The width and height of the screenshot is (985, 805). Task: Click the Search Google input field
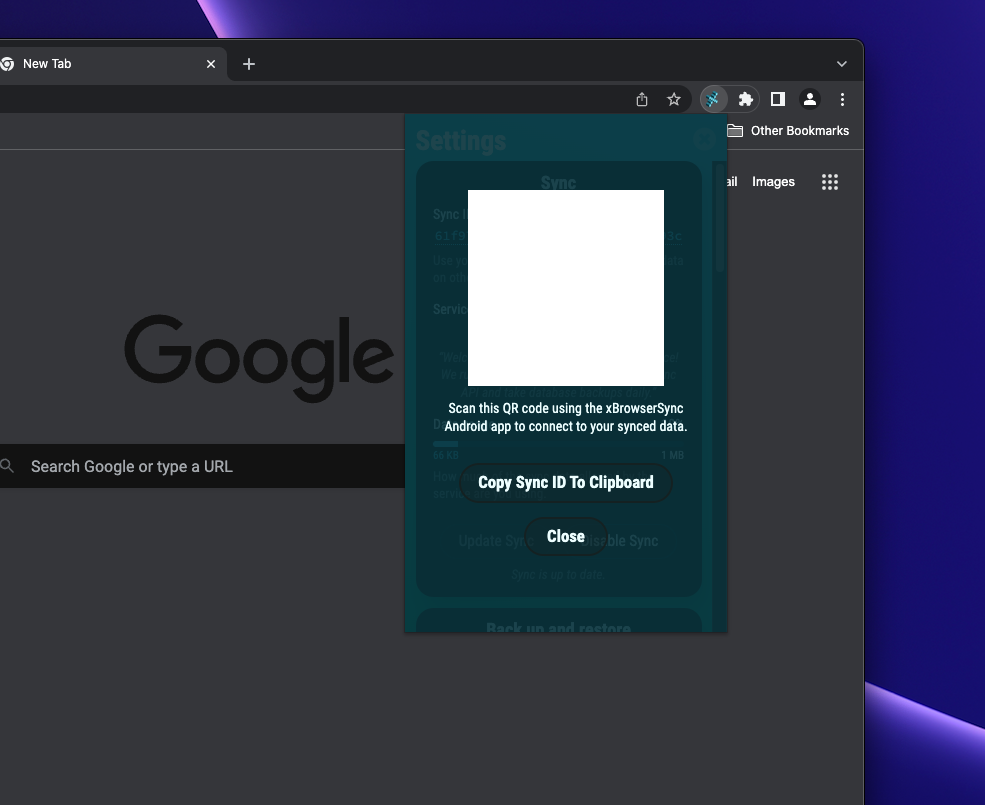tap(200, 466)
